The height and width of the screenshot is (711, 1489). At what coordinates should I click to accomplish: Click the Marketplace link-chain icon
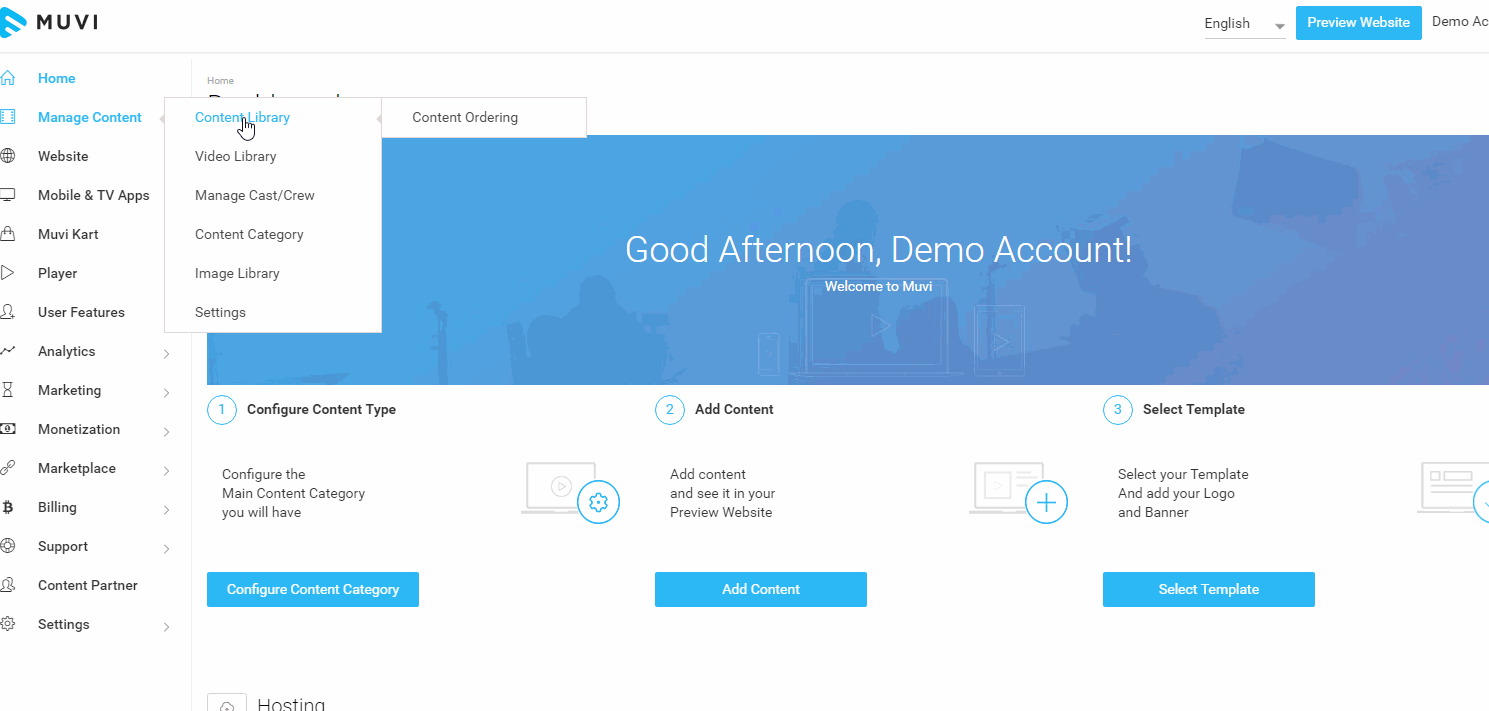8,468
